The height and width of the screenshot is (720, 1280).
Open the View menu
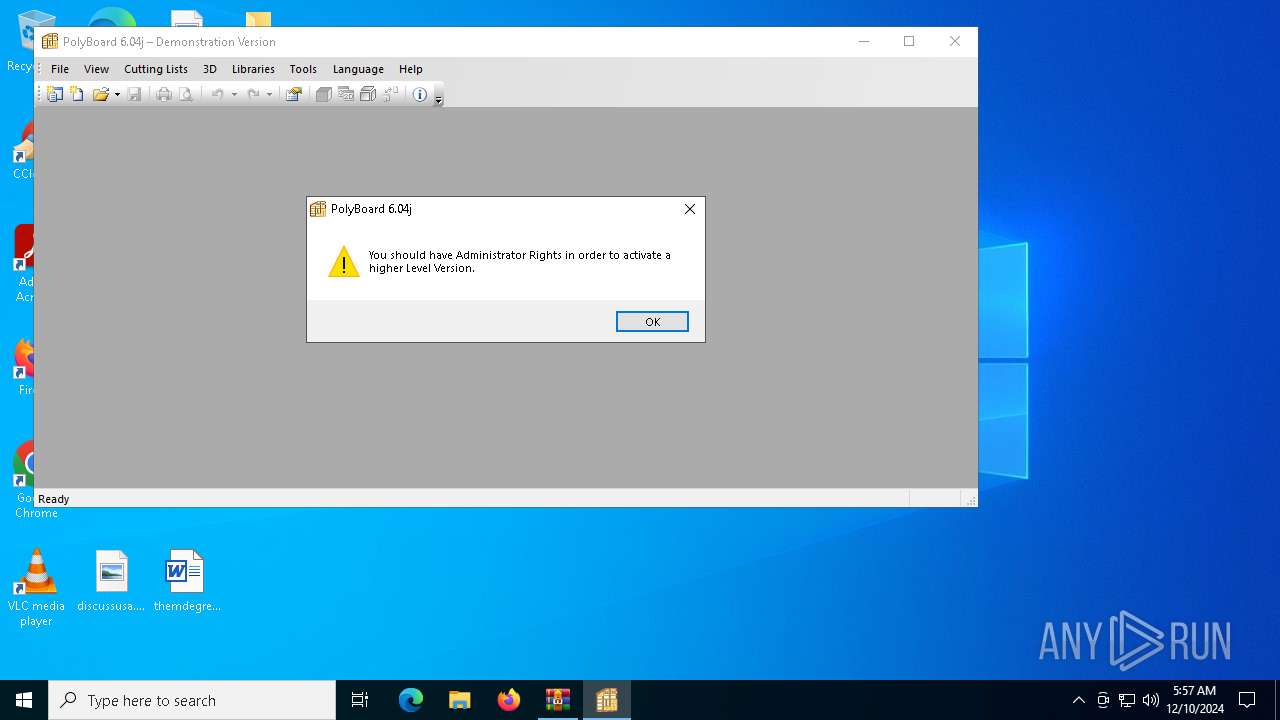click(x=96, y=69)
